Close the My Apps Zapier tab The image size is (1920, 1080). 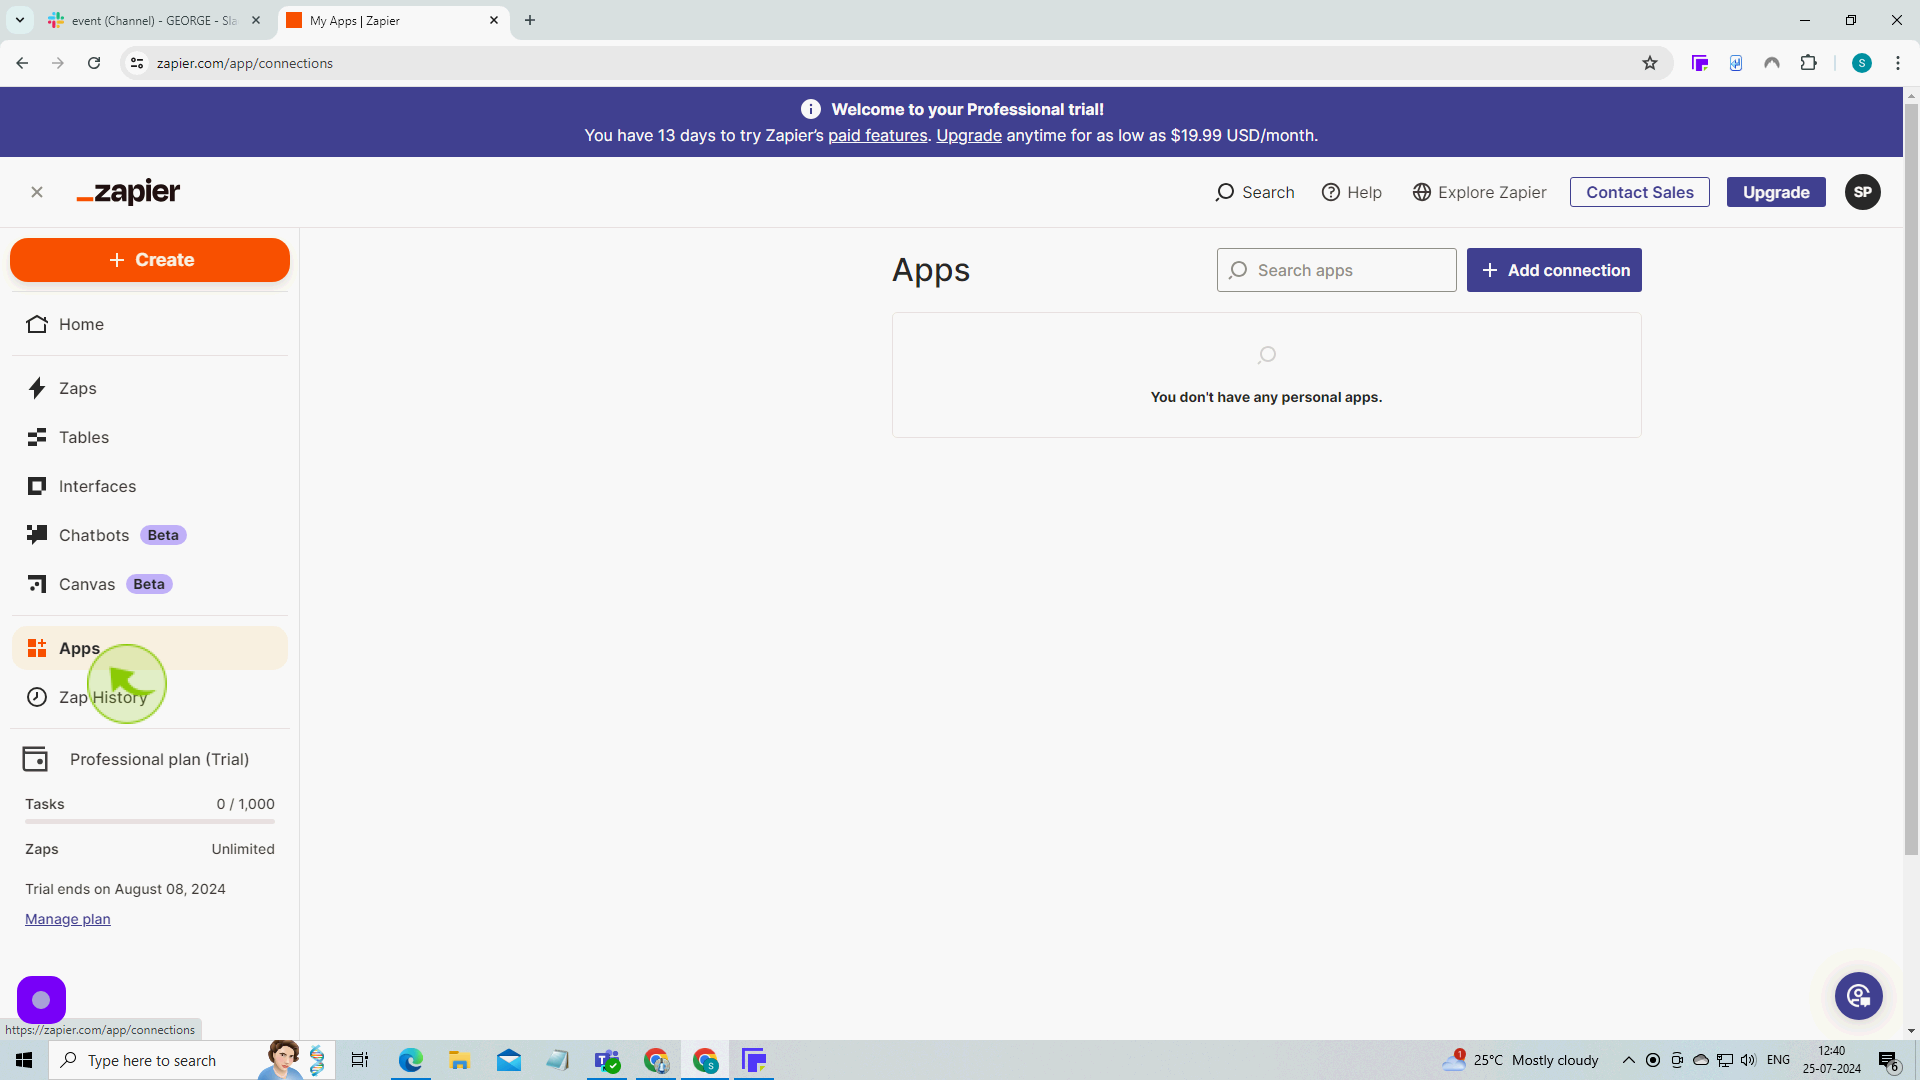coord(494,20)
